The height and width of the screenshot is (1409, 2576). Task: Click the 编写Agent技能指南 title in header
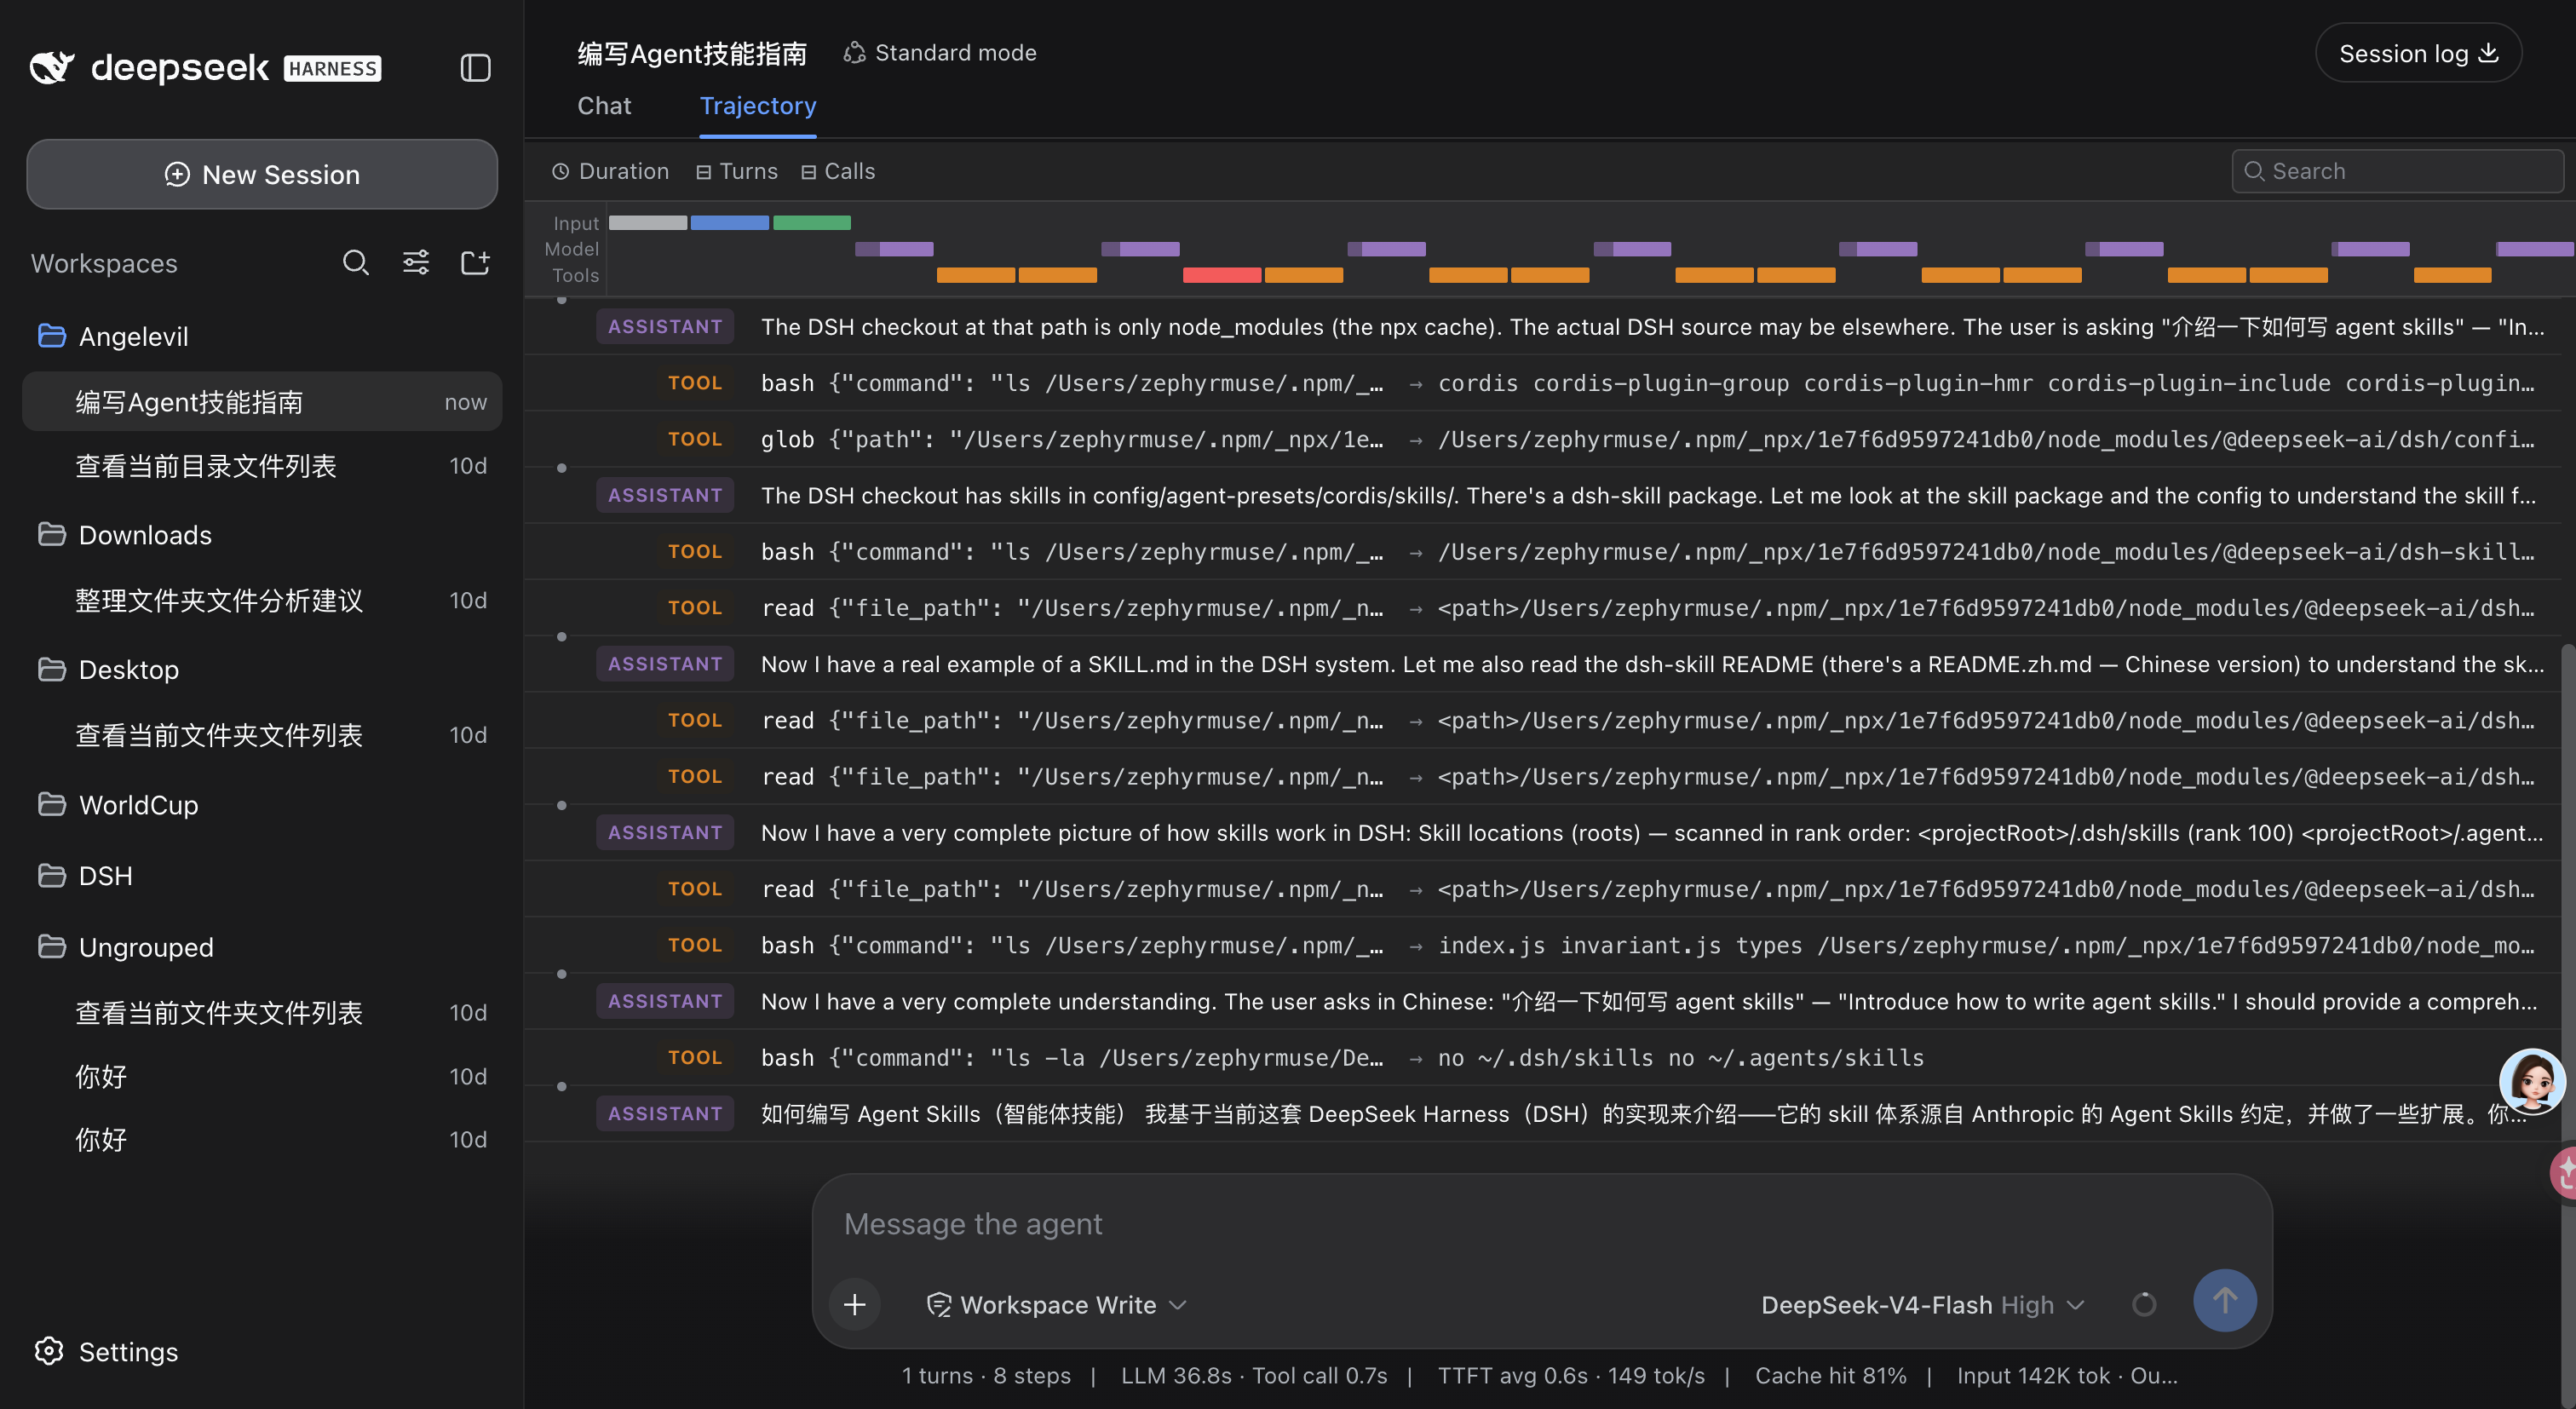coord(692,53)
